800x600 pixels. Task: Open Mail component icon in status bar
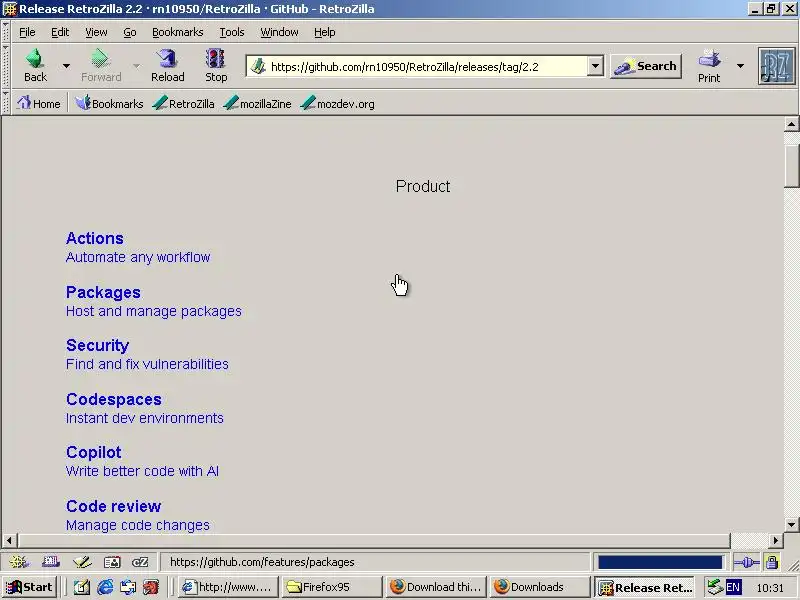click(51, 562)
